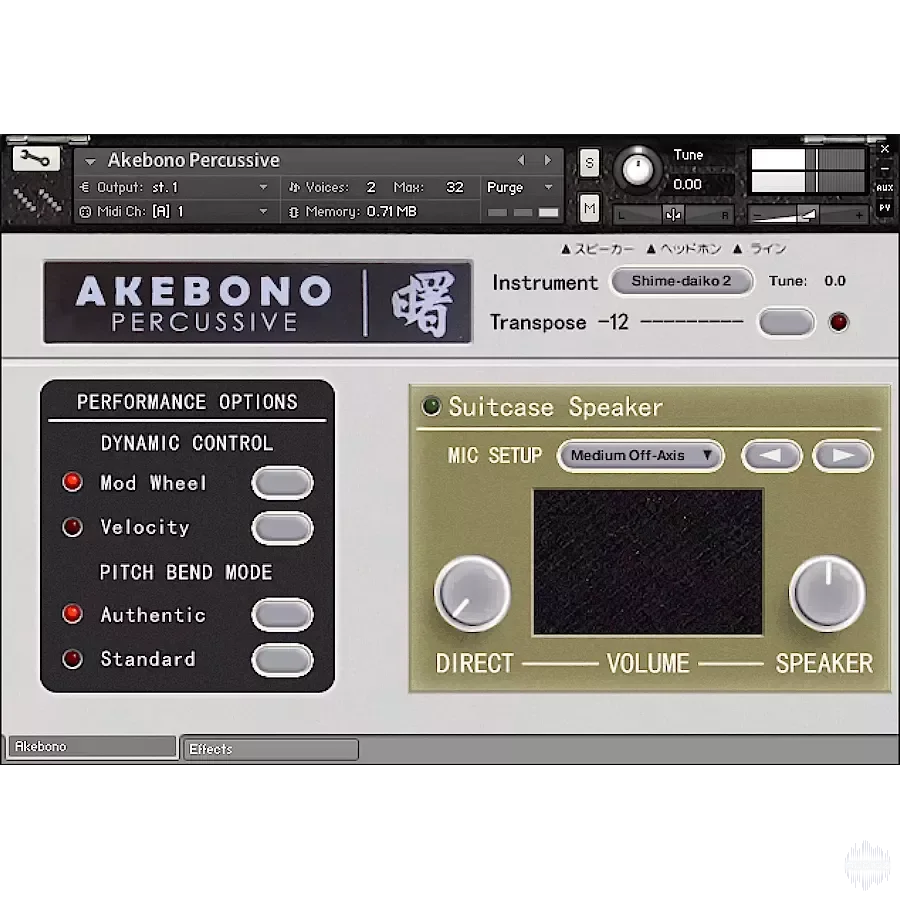Click the Memory chip icon
Screen dimensions: 900x900
click(294, 211)
